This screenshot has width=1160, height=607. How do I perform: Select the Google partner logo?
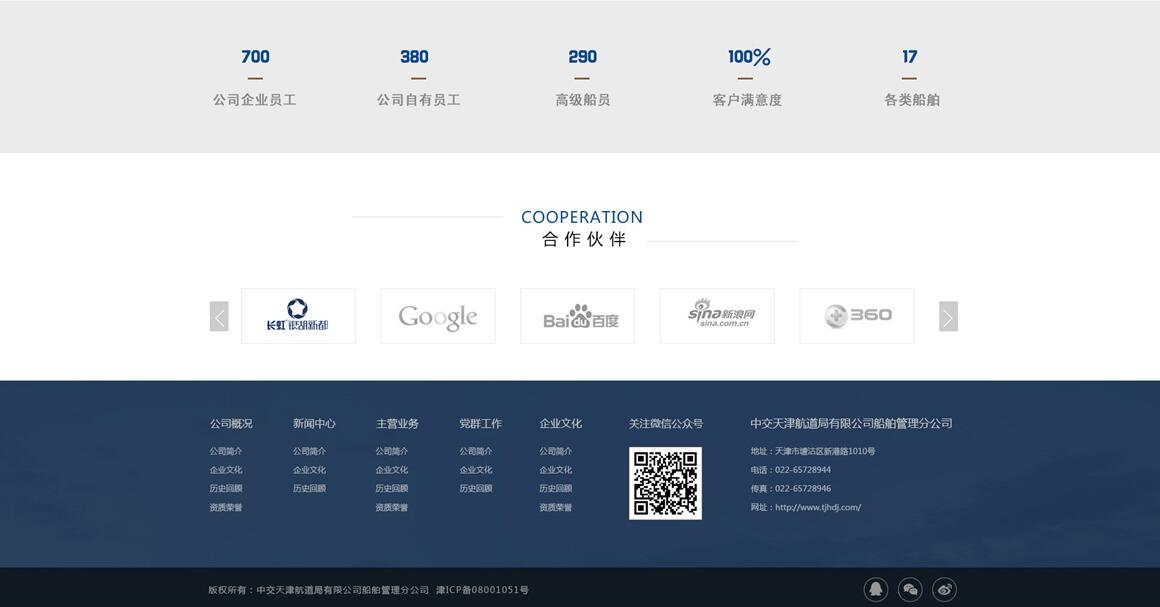(437, 315)
